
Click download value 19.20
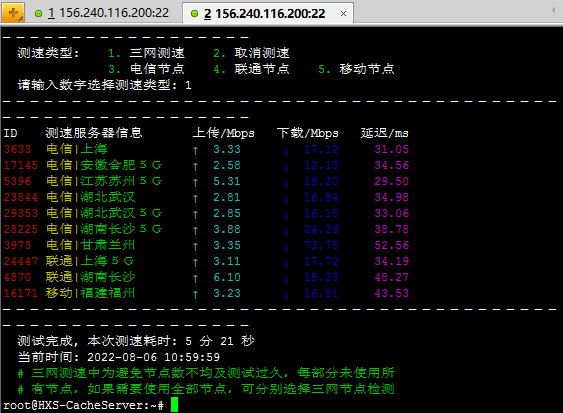point(321,181)
